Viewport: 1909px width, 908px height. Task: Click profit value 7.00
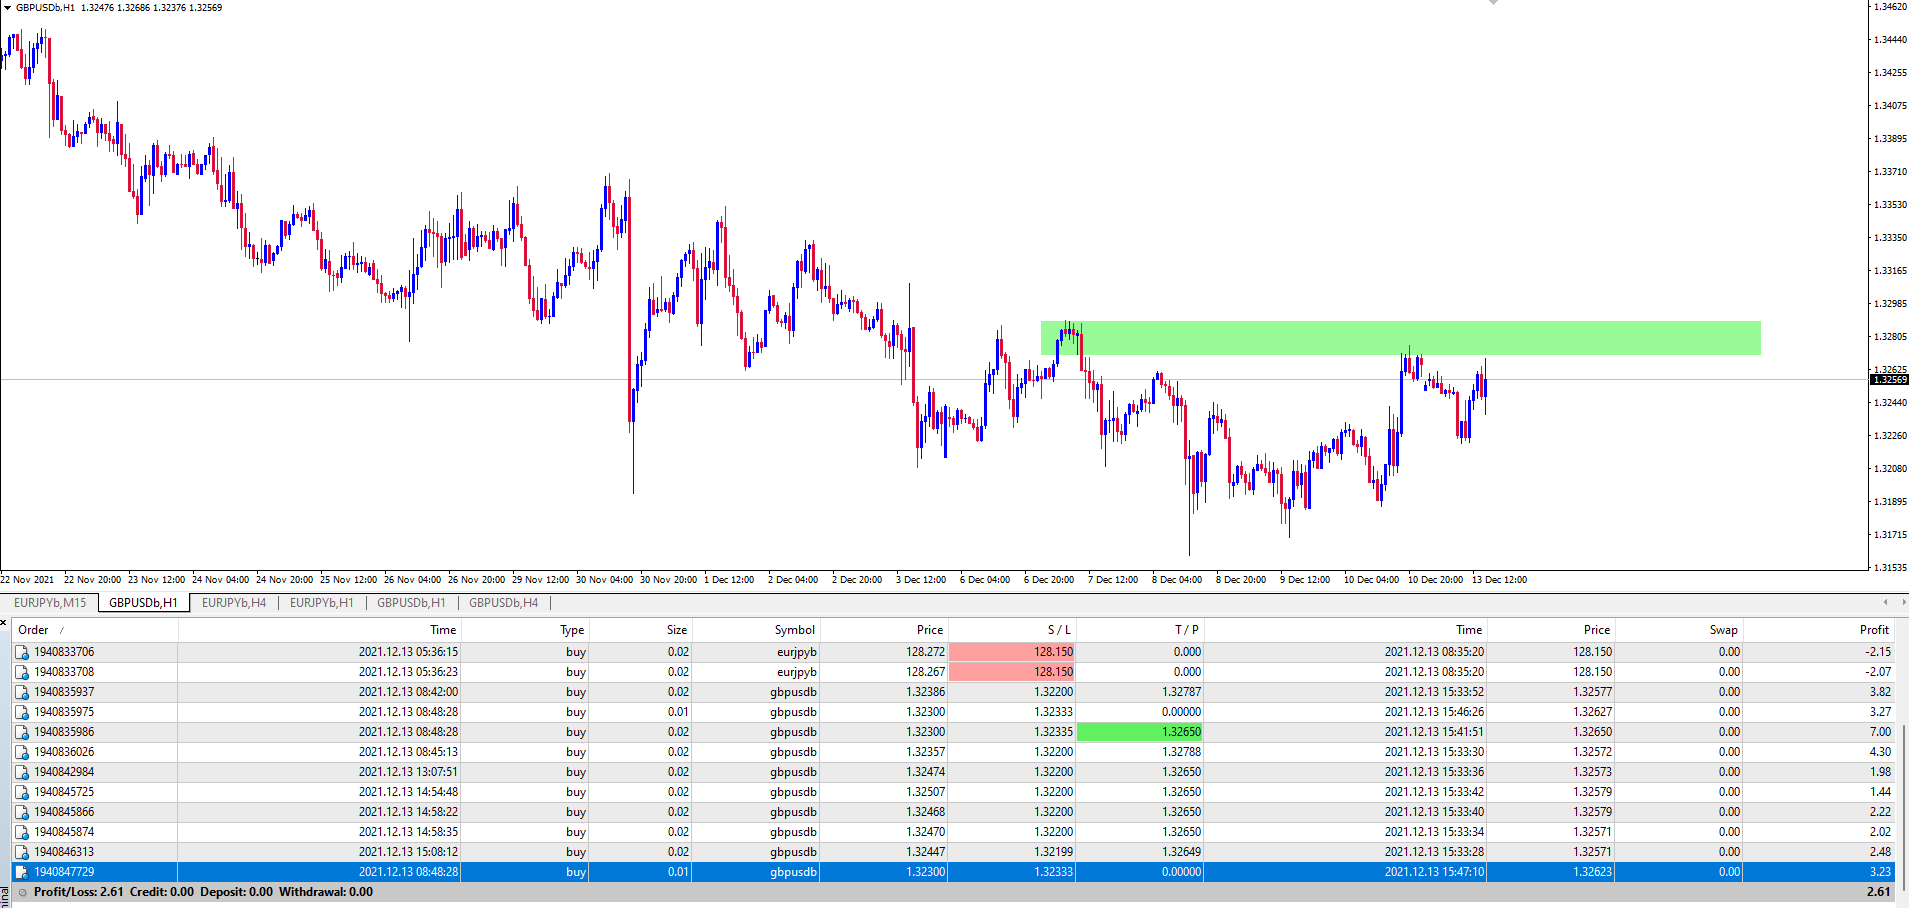(1880, 732)
